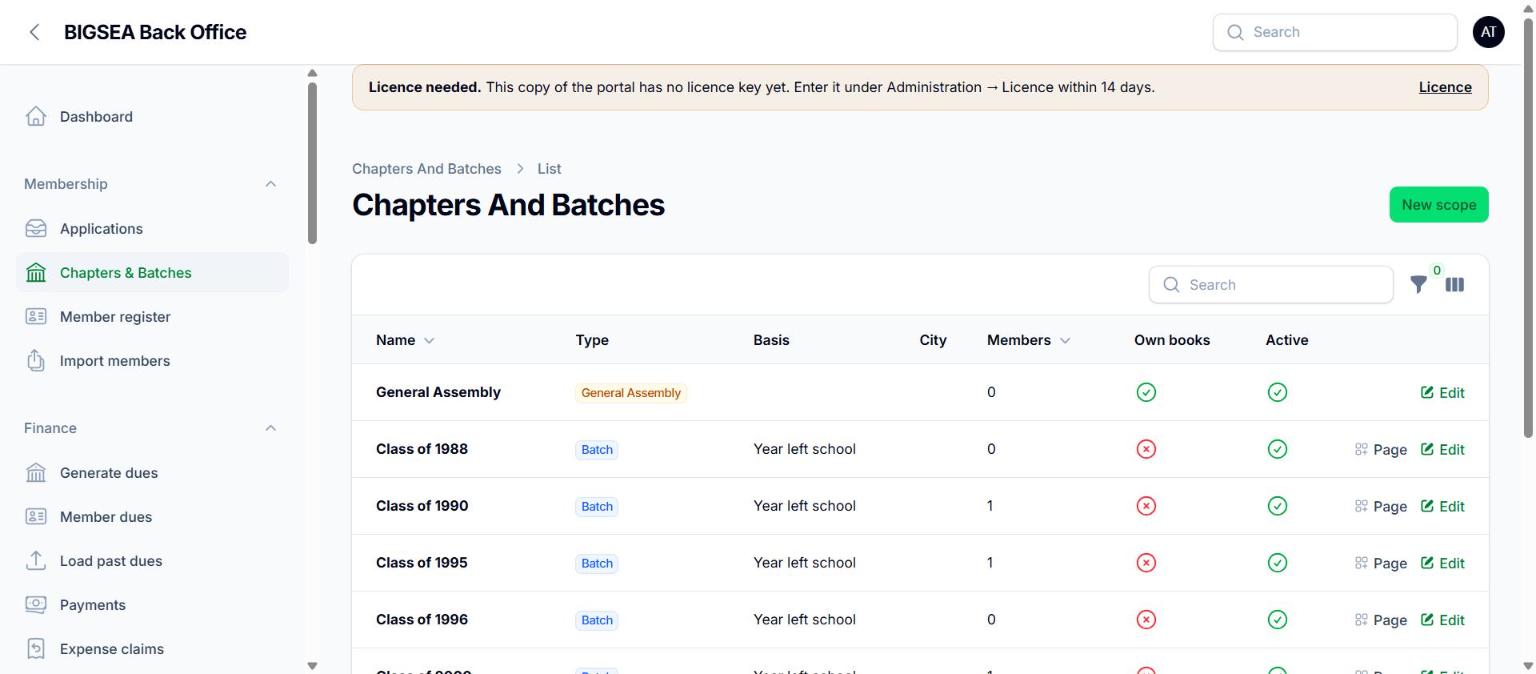Image resolution: width=1536 pixels, height=674 pixels.
Task: Click the Active check for Class of 1996
Action: (x=1277, y=621)
